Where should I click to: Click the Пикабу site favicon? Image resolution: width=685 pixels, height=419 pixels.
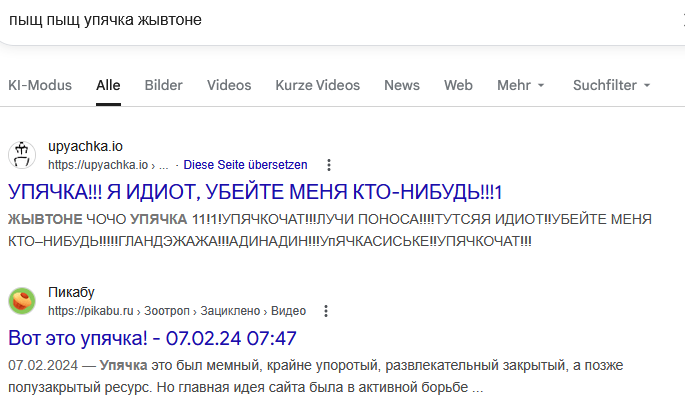coord(22,301)
